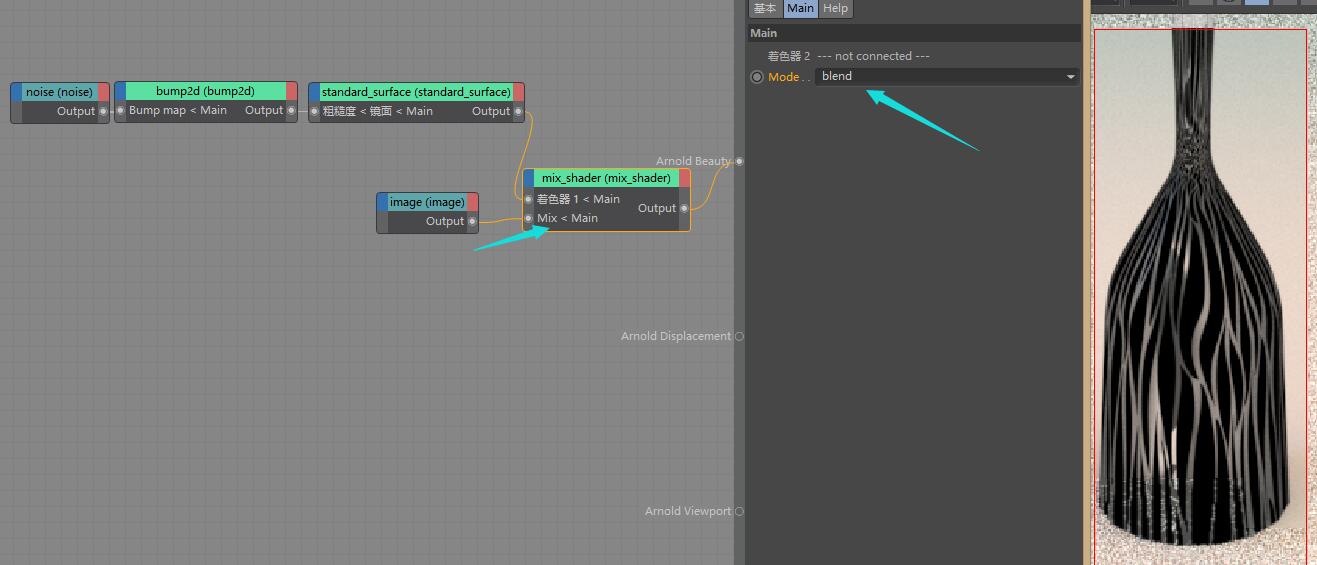Click the Main section header
The image size is (1317, 565).
point(915,33)
